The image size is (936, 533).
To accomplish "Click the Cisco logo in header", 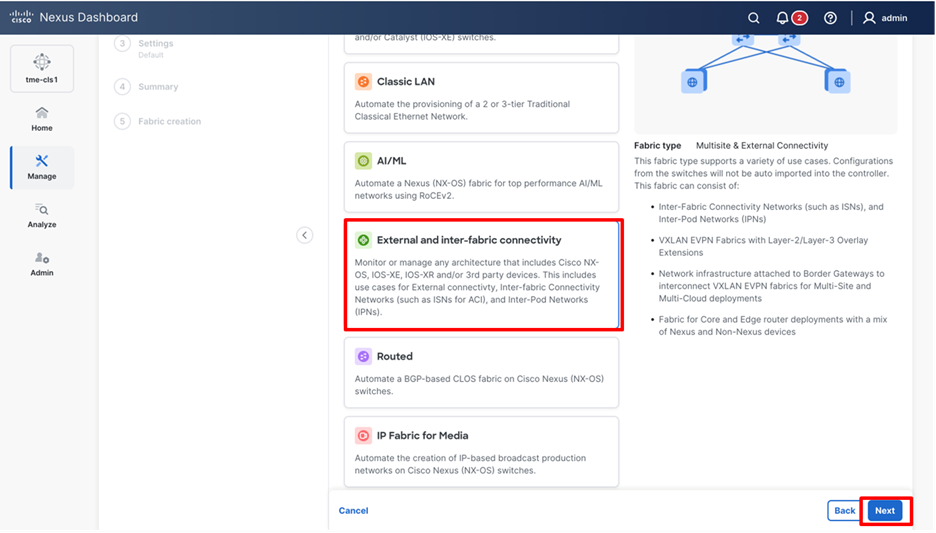I will click(x=21, y=17).
